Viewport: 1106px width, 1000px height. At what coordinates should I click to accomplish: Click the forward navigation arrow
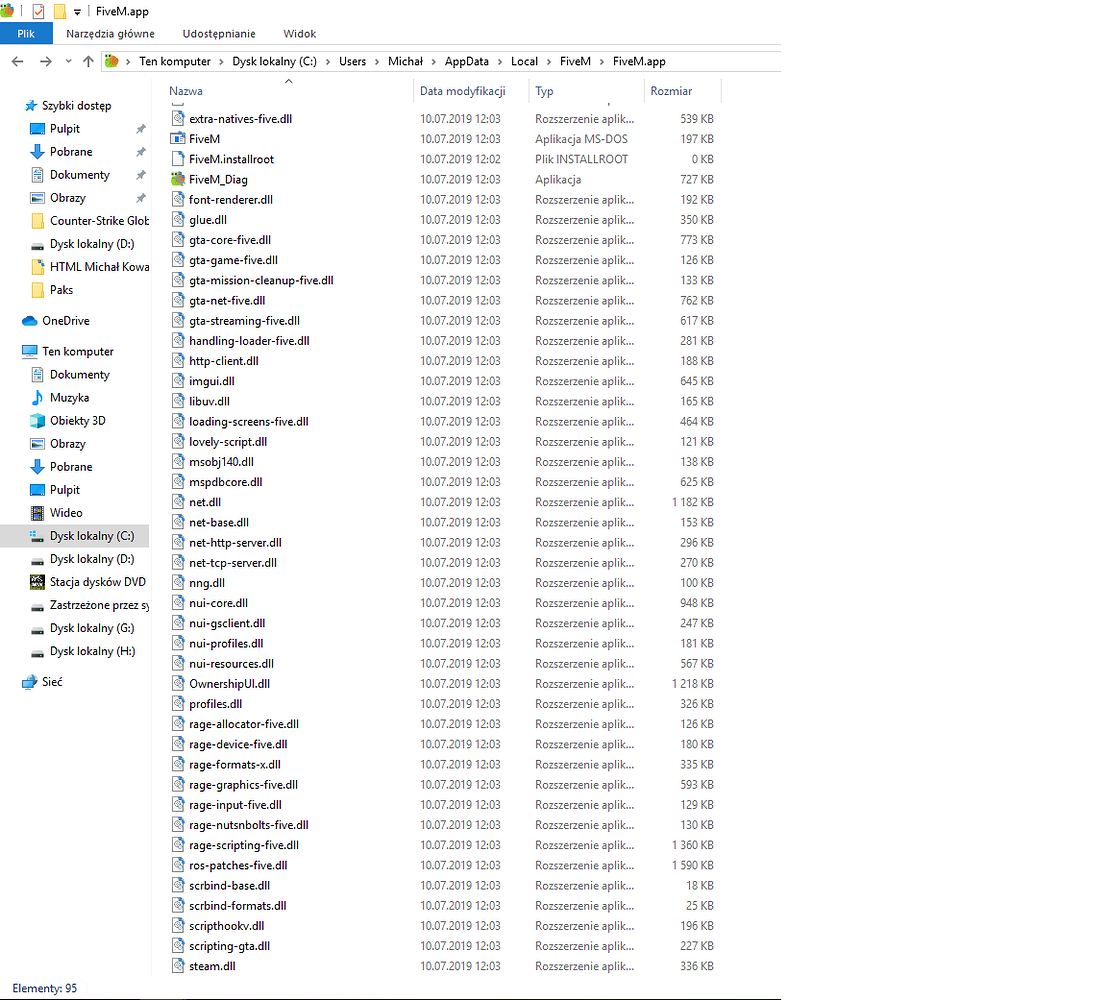[45, 61]
